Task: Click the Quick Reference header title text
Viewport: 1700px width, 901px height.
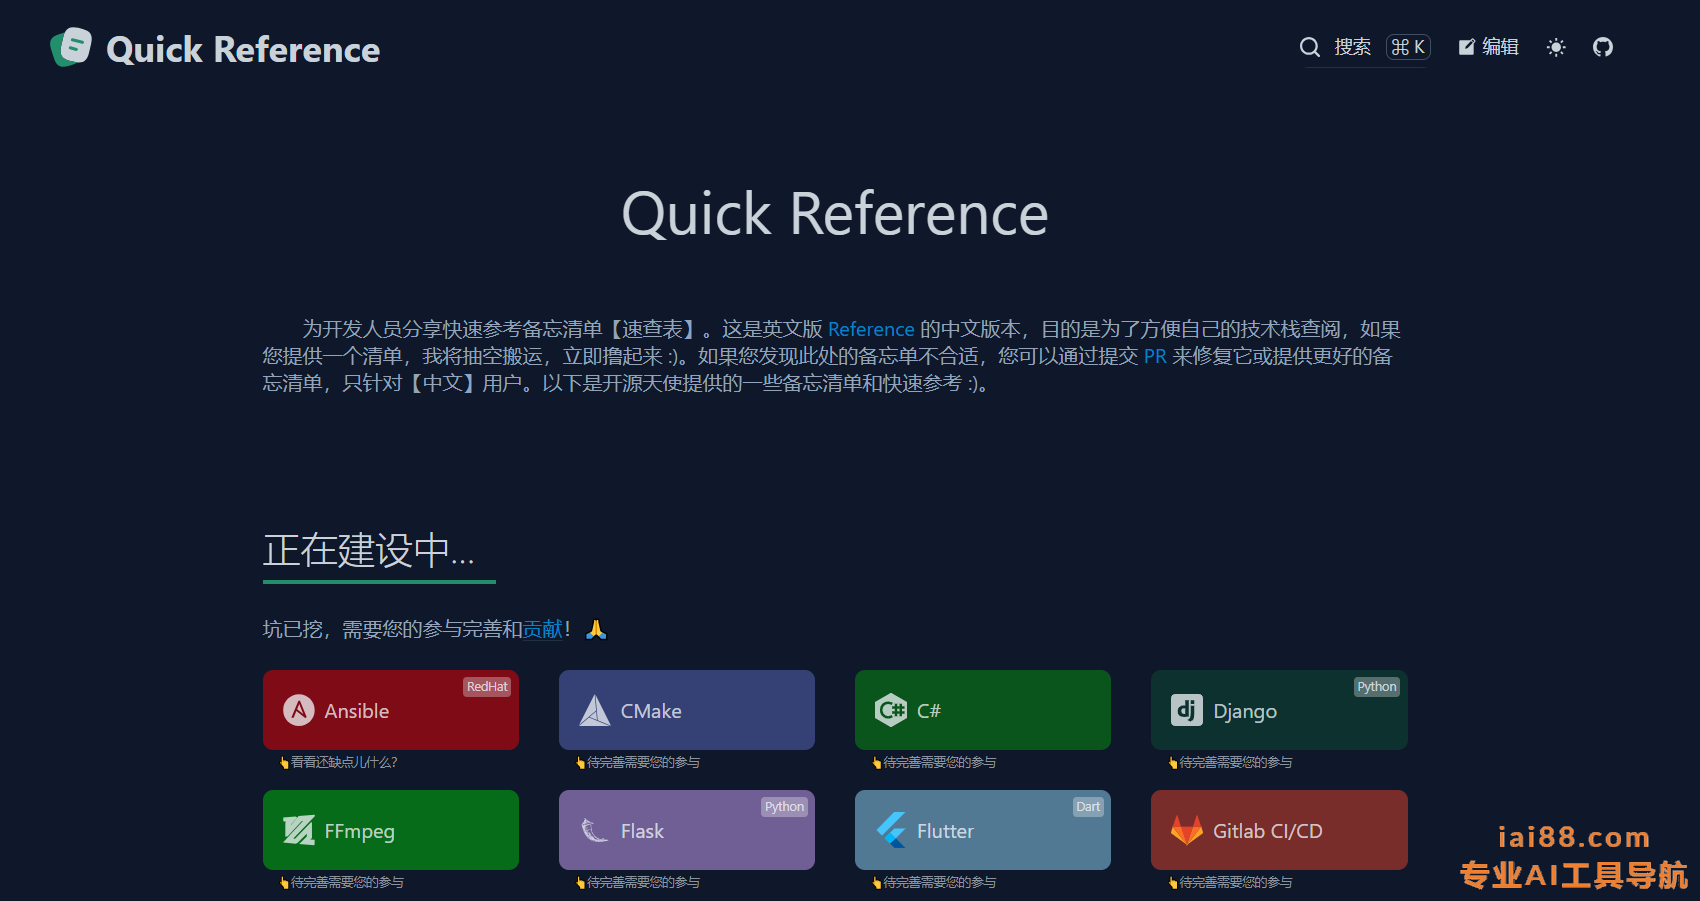Action: tap(243, 49)
